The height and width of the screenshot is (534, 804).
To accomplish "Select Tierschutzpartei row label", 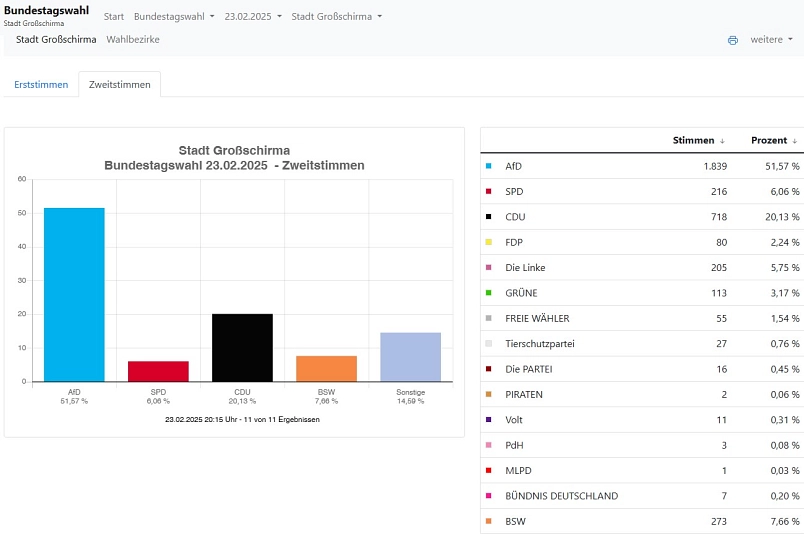I will 540,344.
